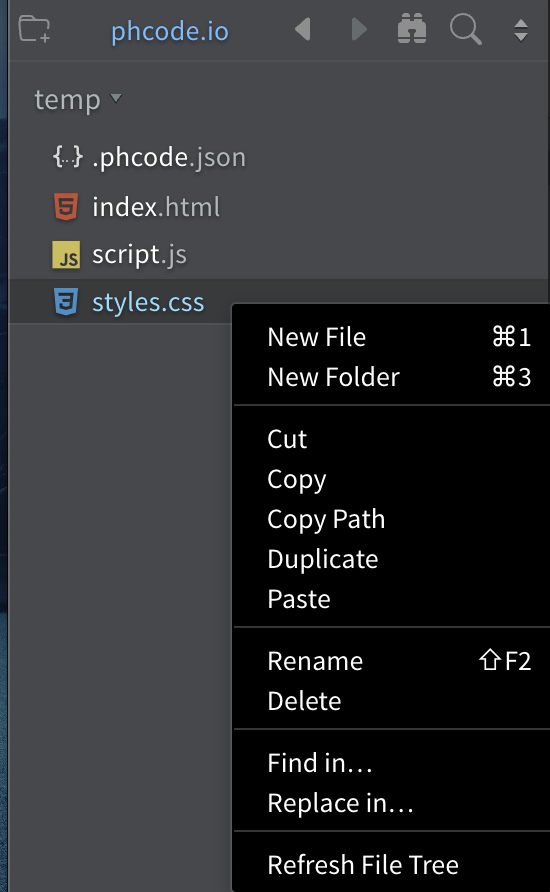Click the binoculars show-in-tree icon
Screen dimensions: 550x892
(412, 29)
